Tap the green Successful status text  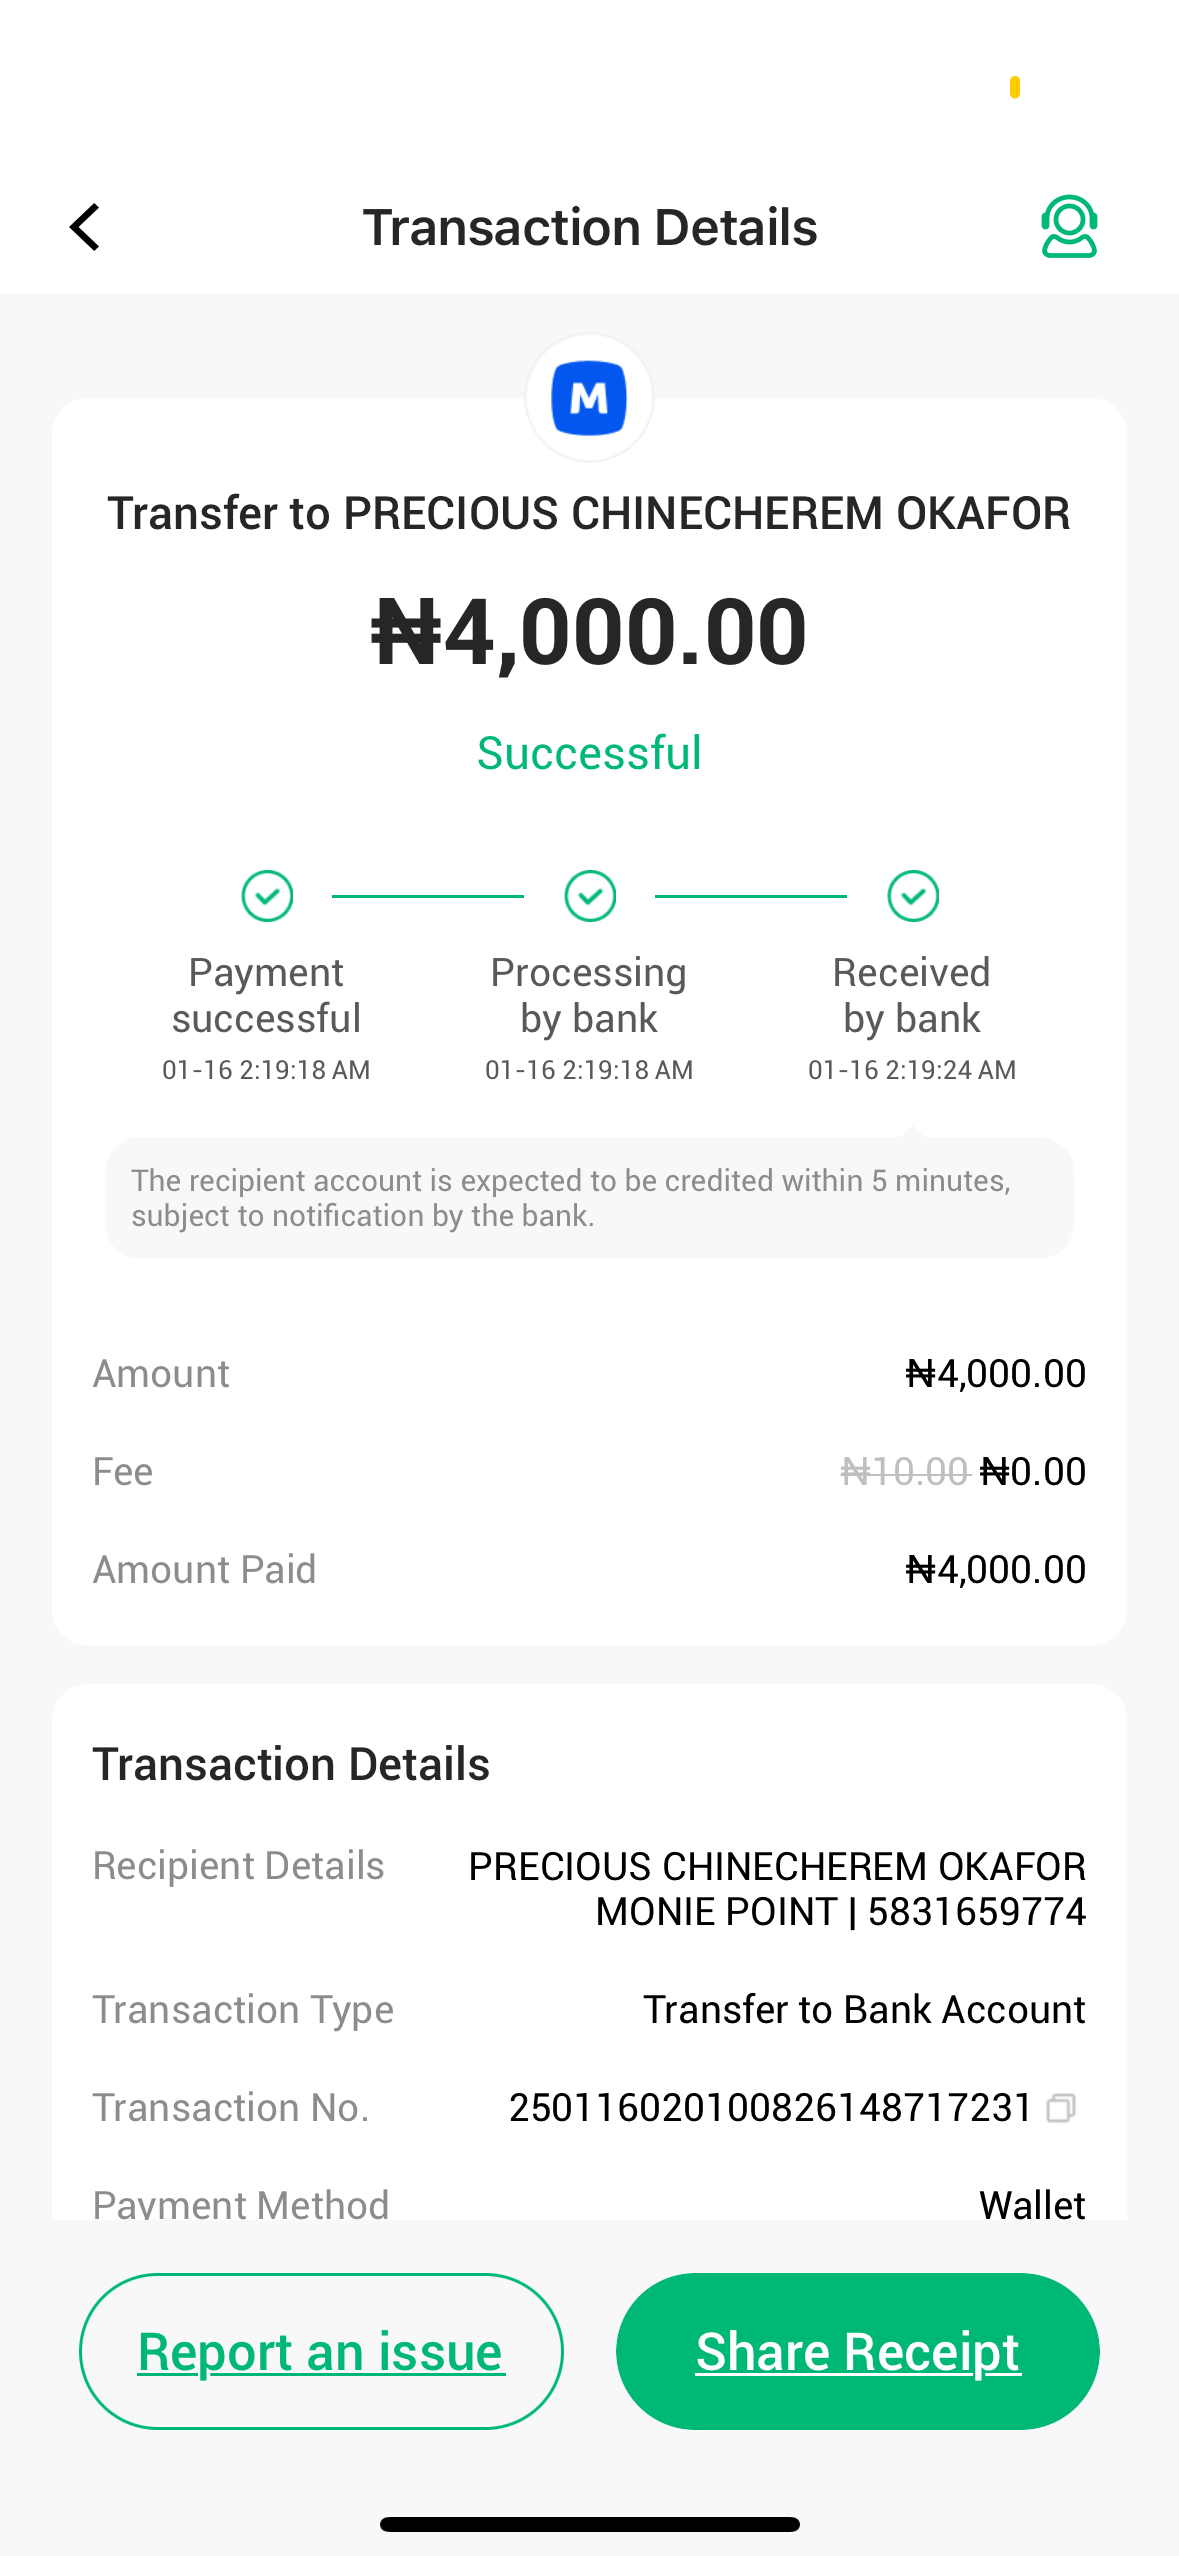pyautogui.click(x=589, y=753)
